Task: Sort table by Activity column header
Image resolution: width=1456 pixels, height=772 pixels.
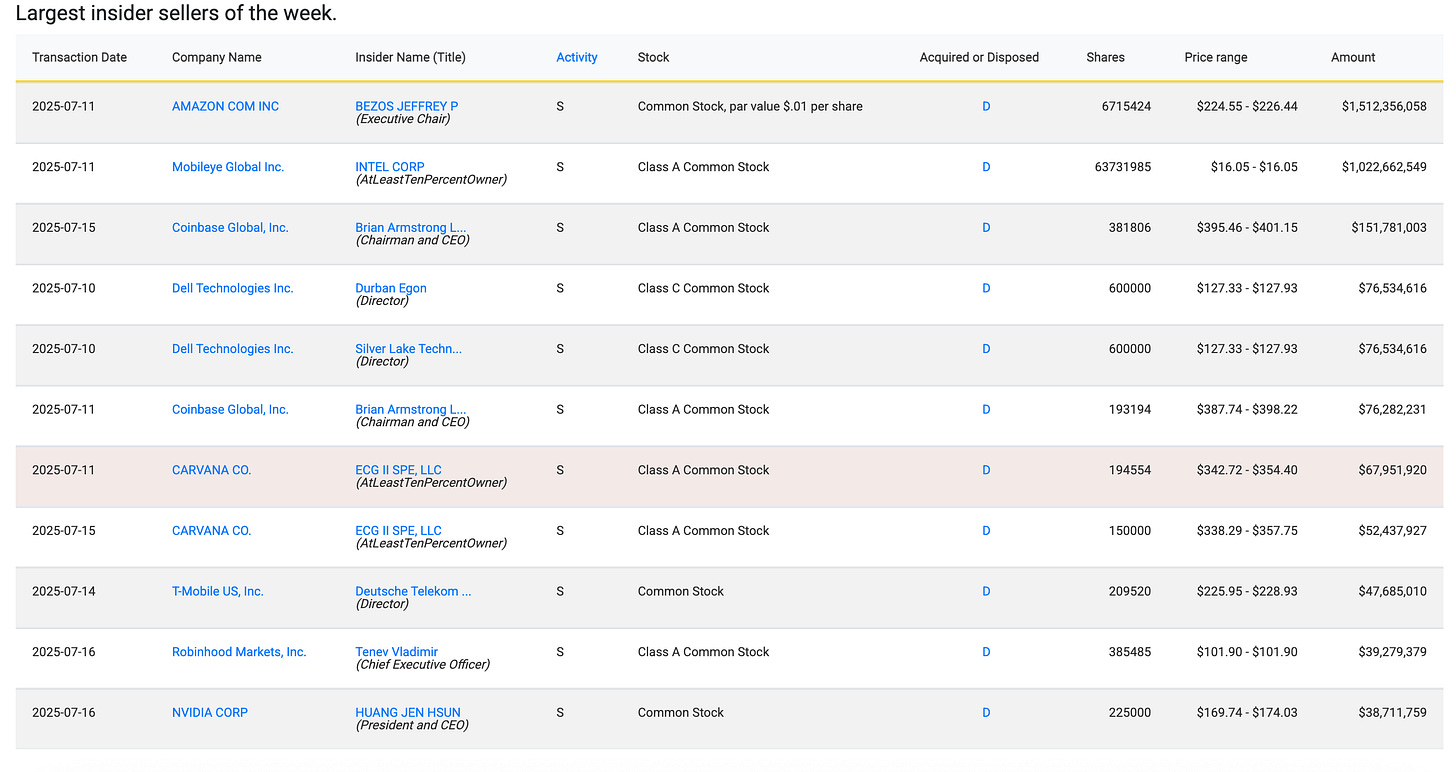Action: click(577, 57)
